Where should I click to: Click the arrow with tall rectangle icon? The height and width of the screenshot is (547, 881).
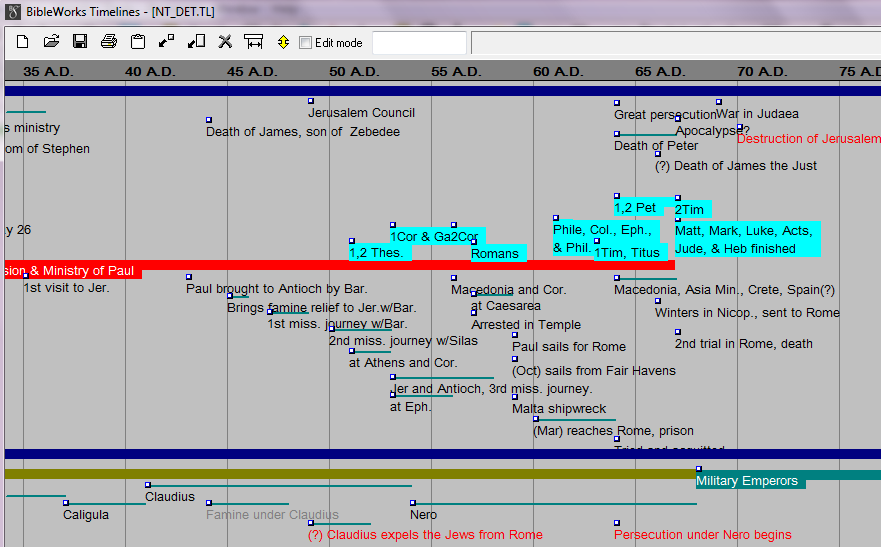click(196, 42)
